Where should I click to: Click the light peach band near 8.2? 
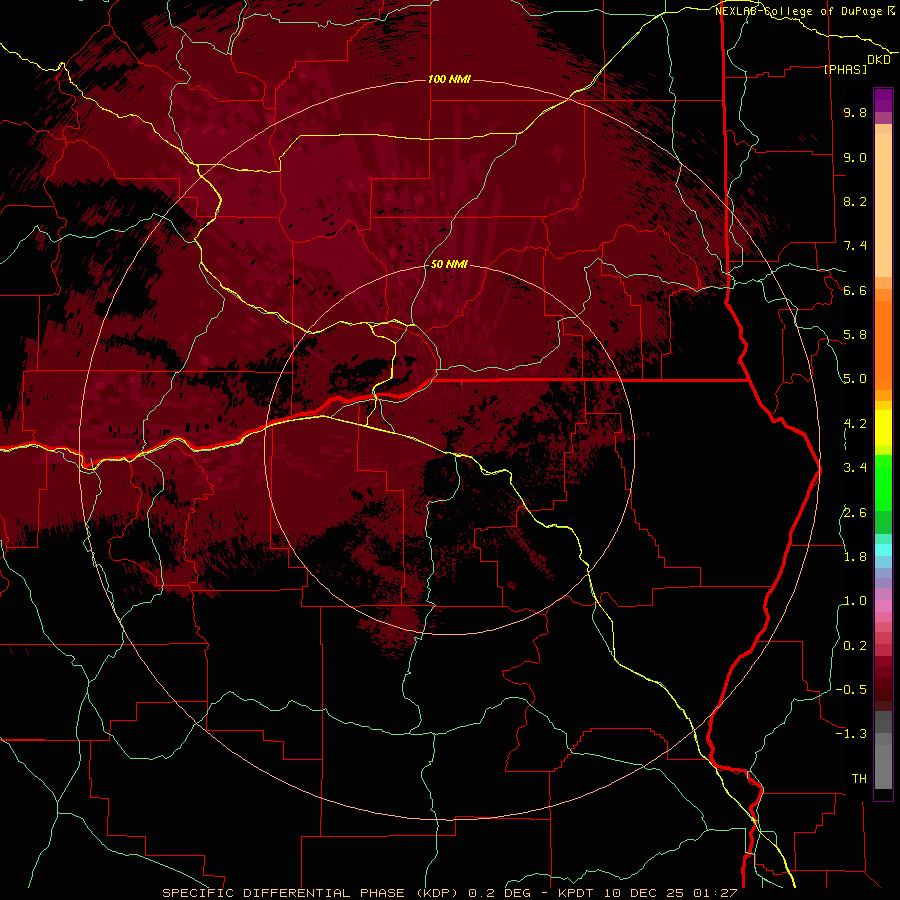point(883,204)
